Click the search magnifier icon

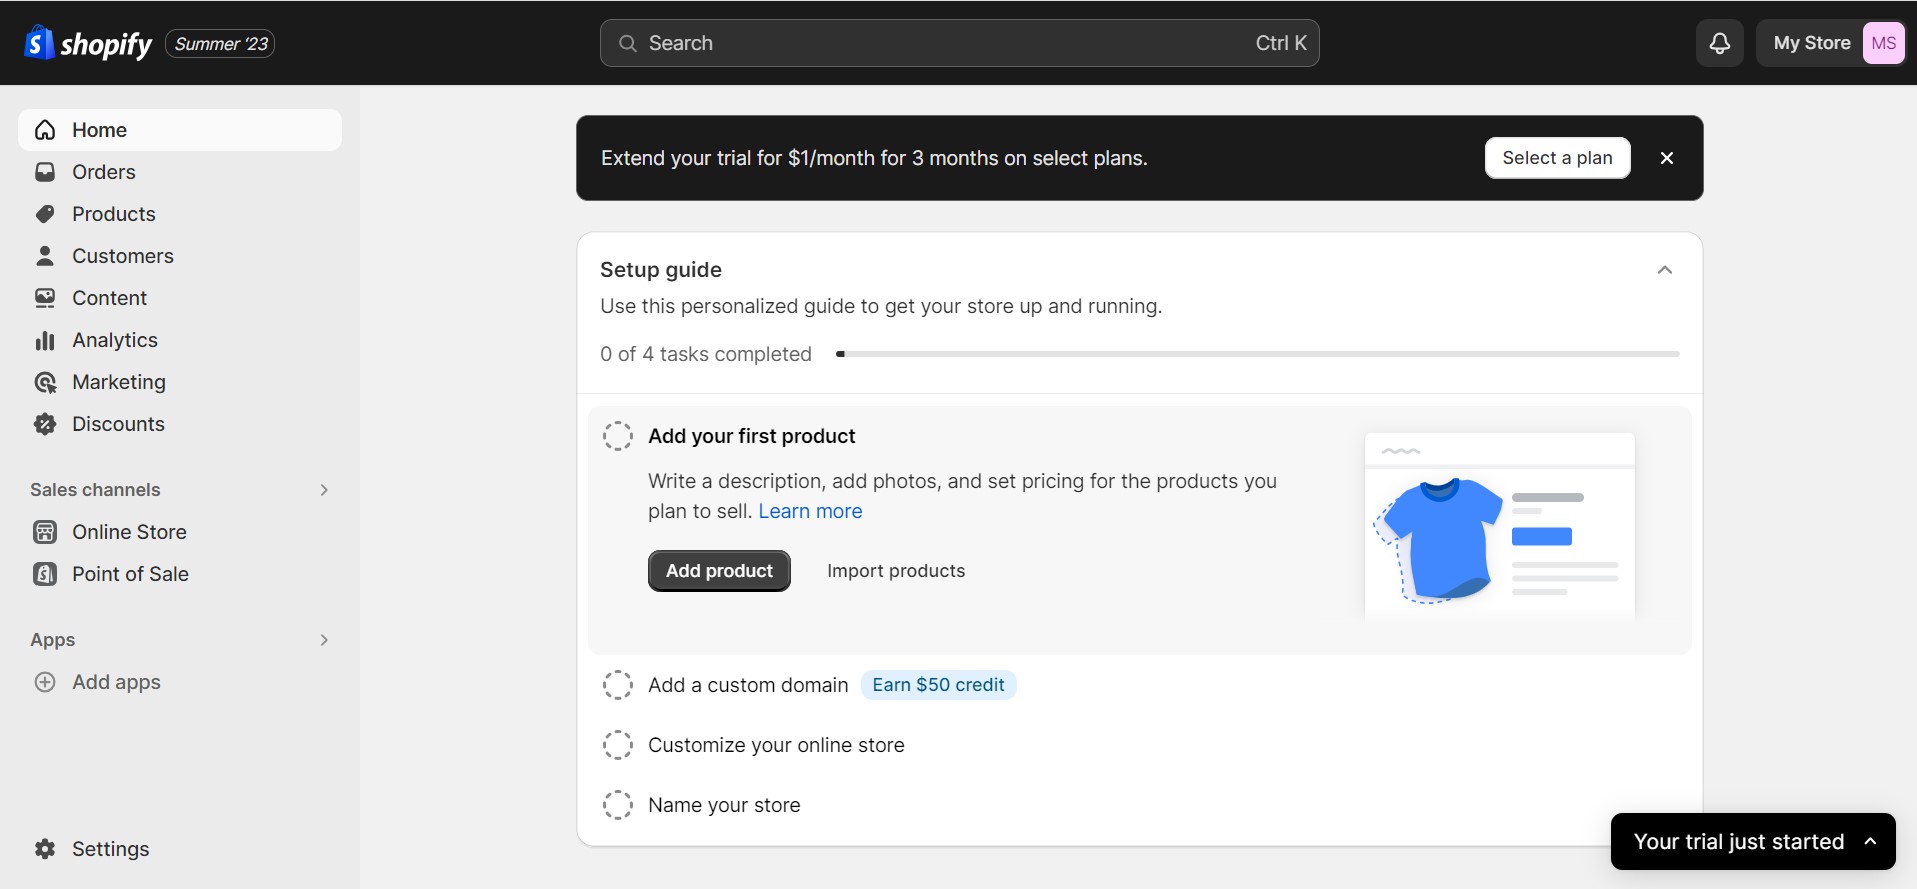(628, 43)
